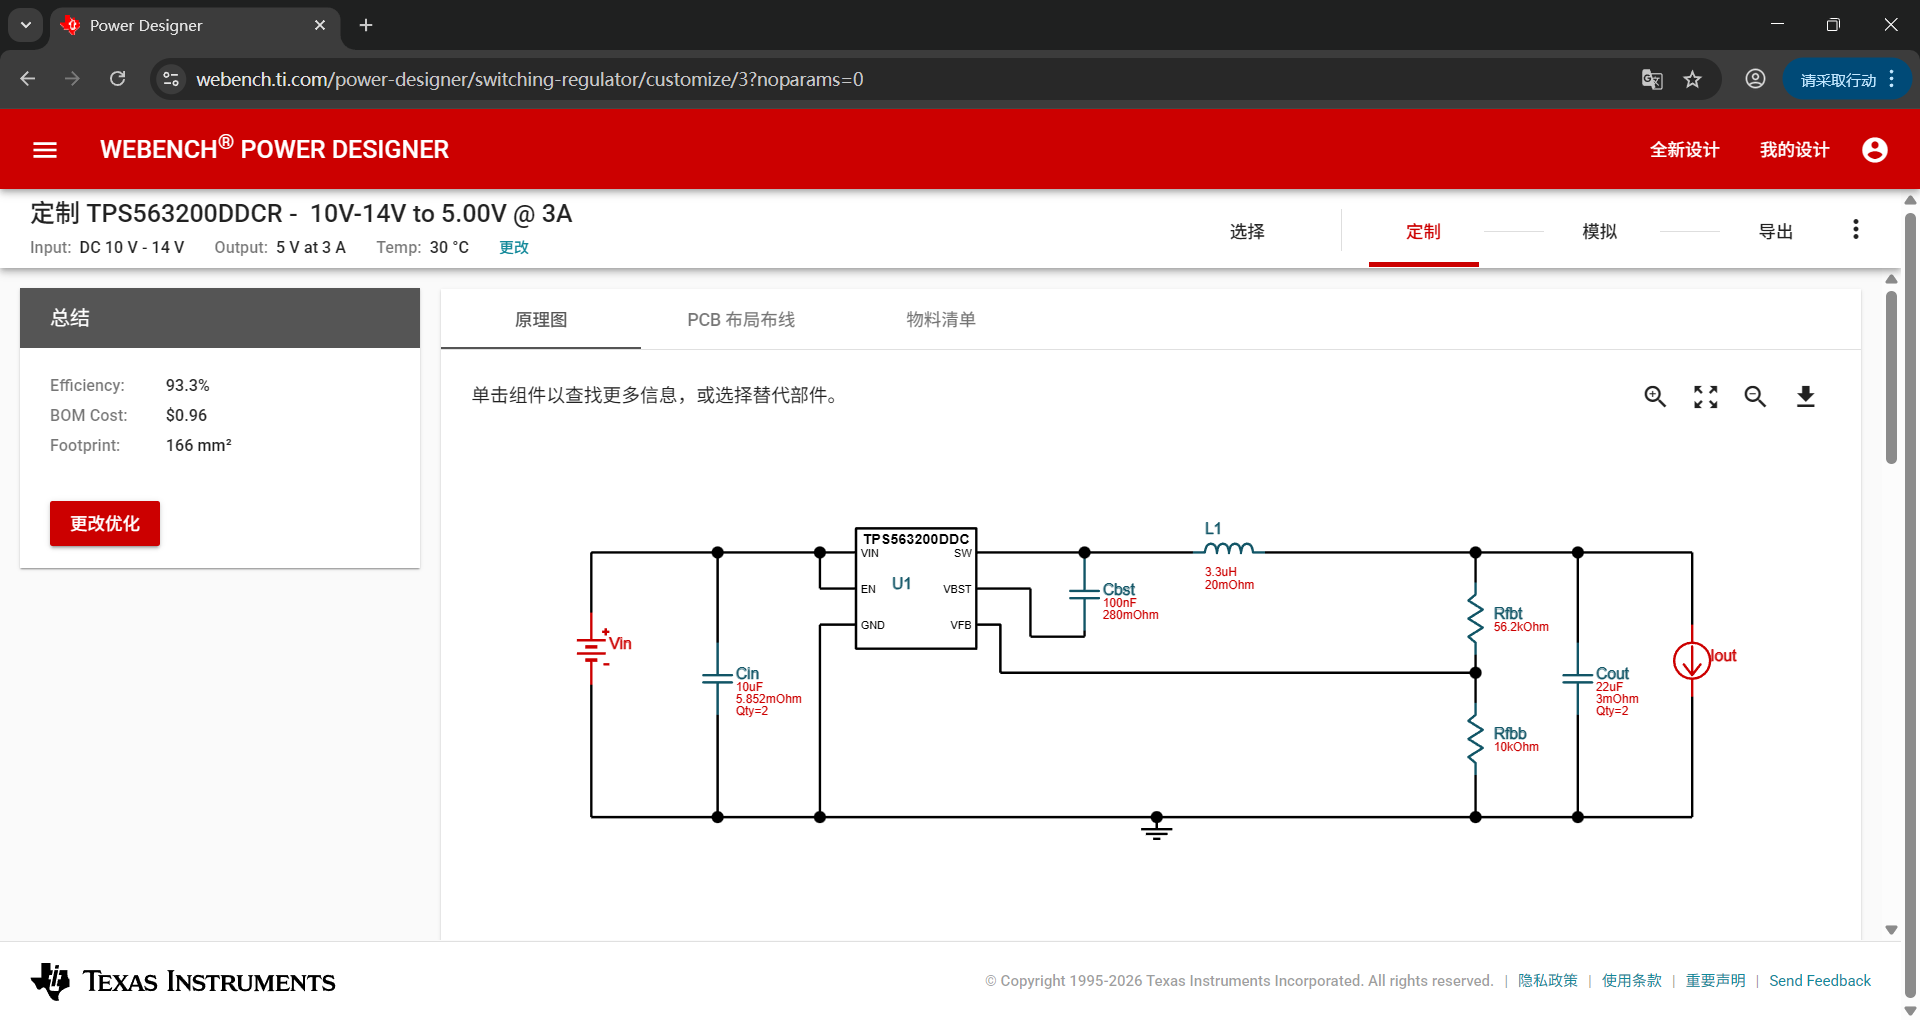
Task: Switch to the PCB 布局布线 tab
Action: click(741, 320)
